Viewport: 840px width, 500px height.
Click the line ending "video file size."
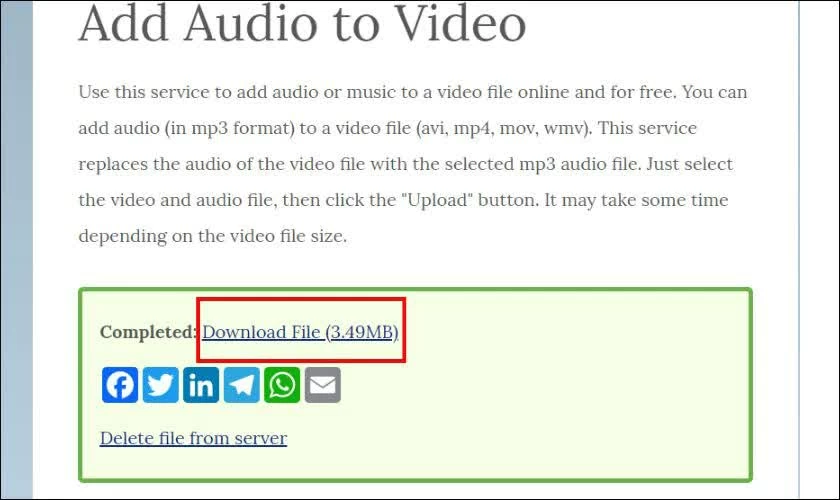(x=213, y=236)
